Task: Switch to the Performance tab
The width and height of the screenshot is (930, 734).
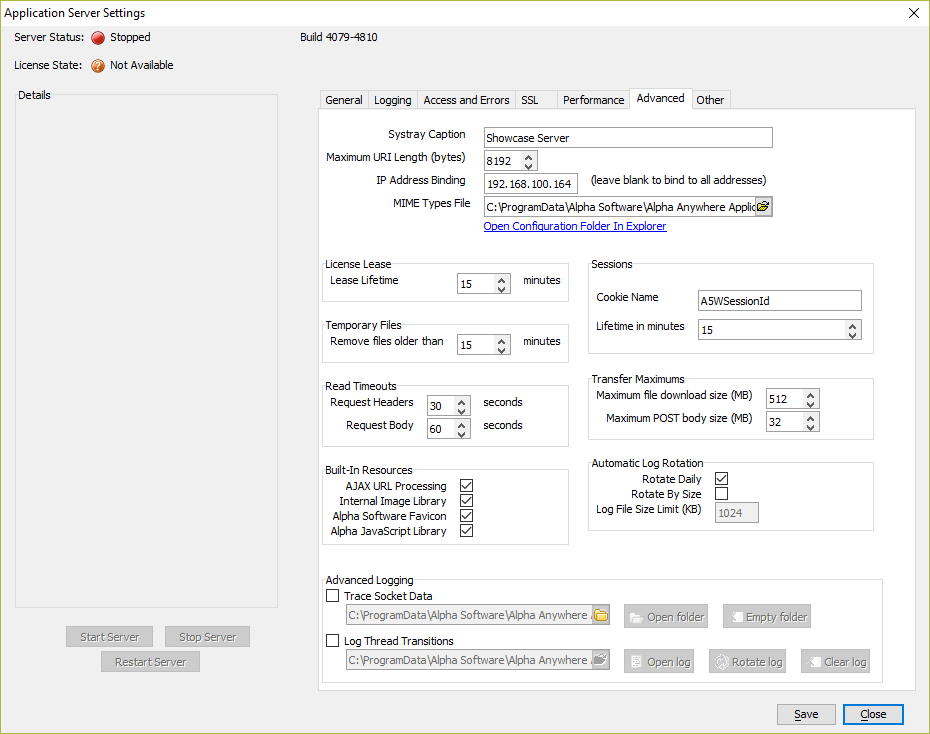Action: tap(594, 100)
